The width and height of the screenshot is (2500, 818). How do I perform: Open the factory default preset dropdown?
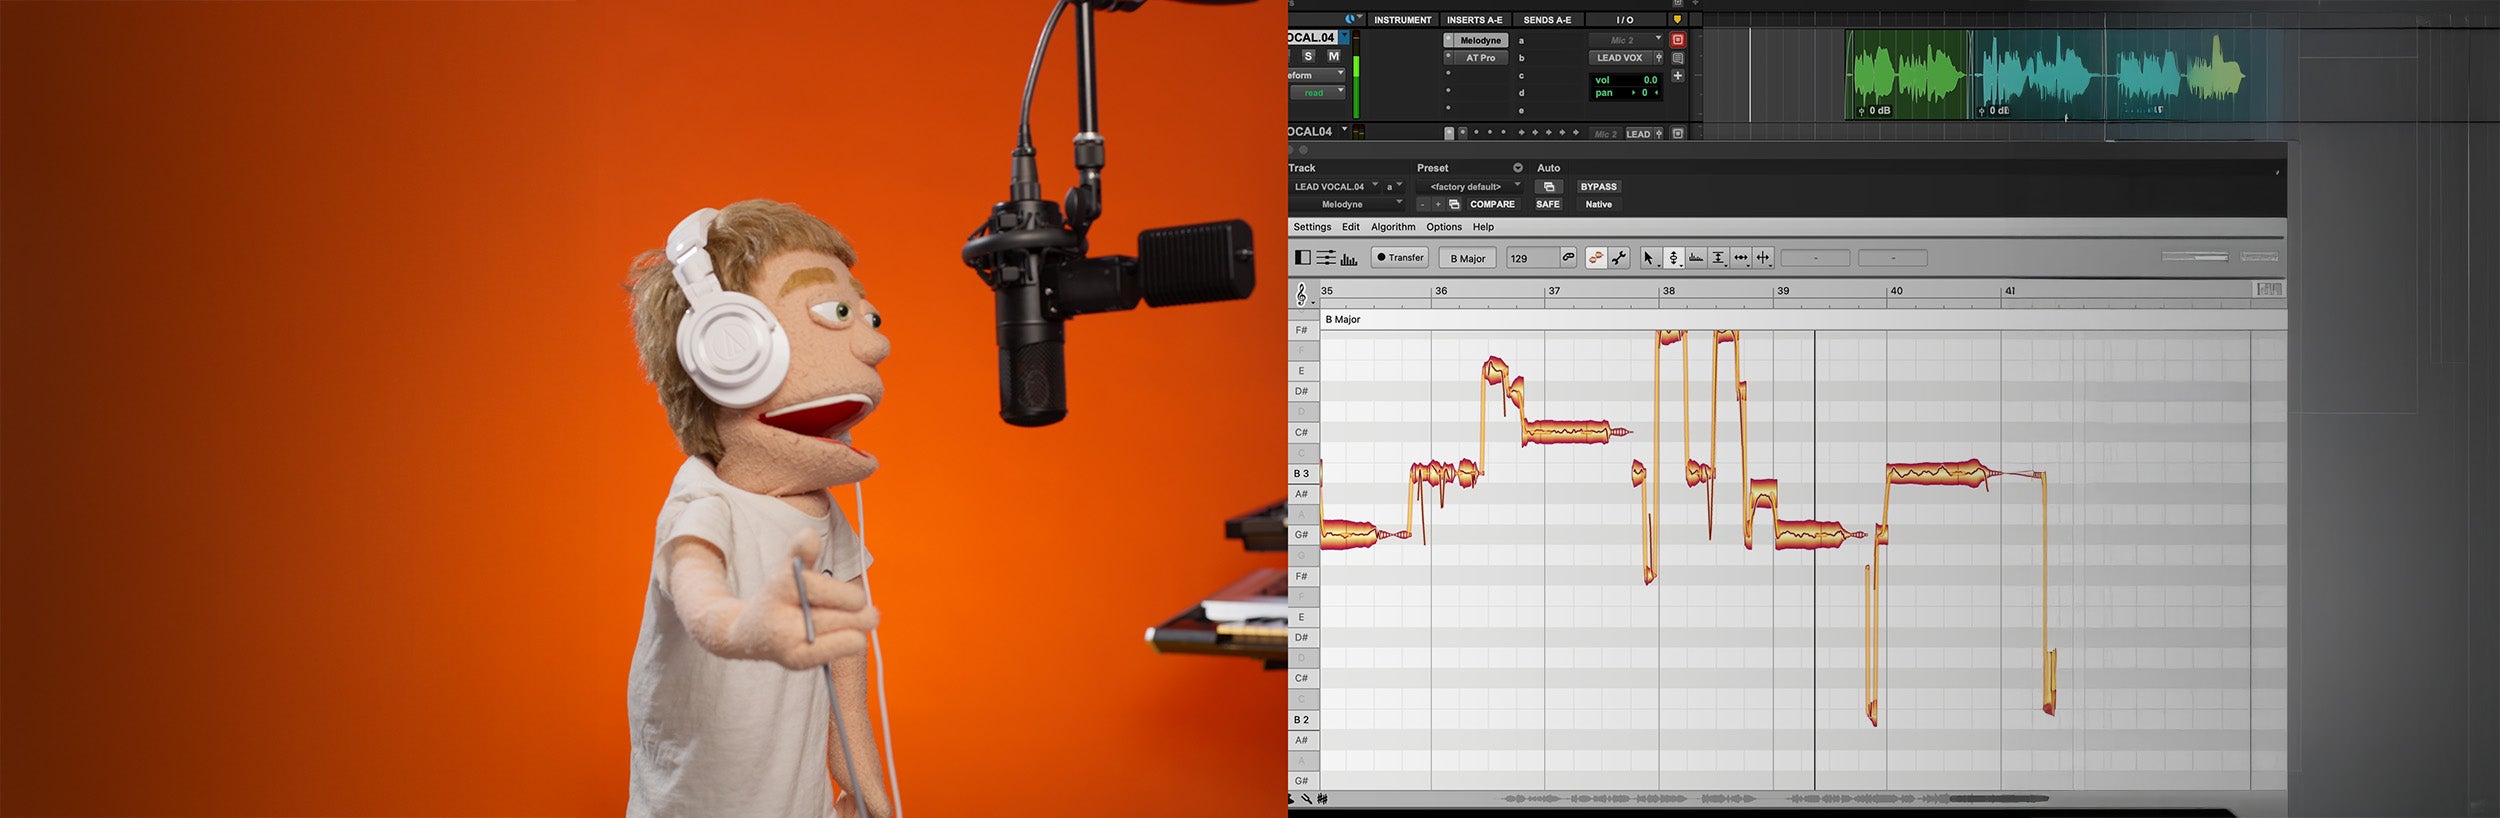(x=1467, y=187)
